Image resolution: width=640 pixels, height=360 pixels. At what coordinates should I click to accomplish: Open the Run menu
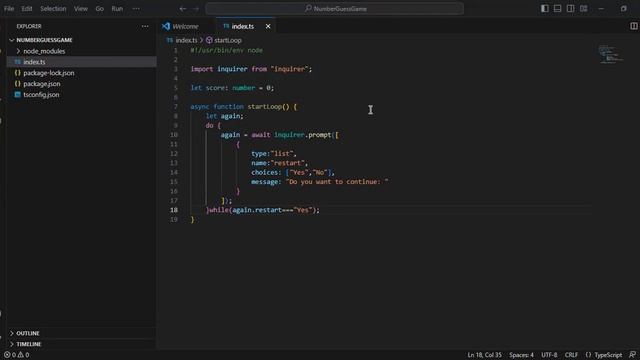click(x=117, y=9)
